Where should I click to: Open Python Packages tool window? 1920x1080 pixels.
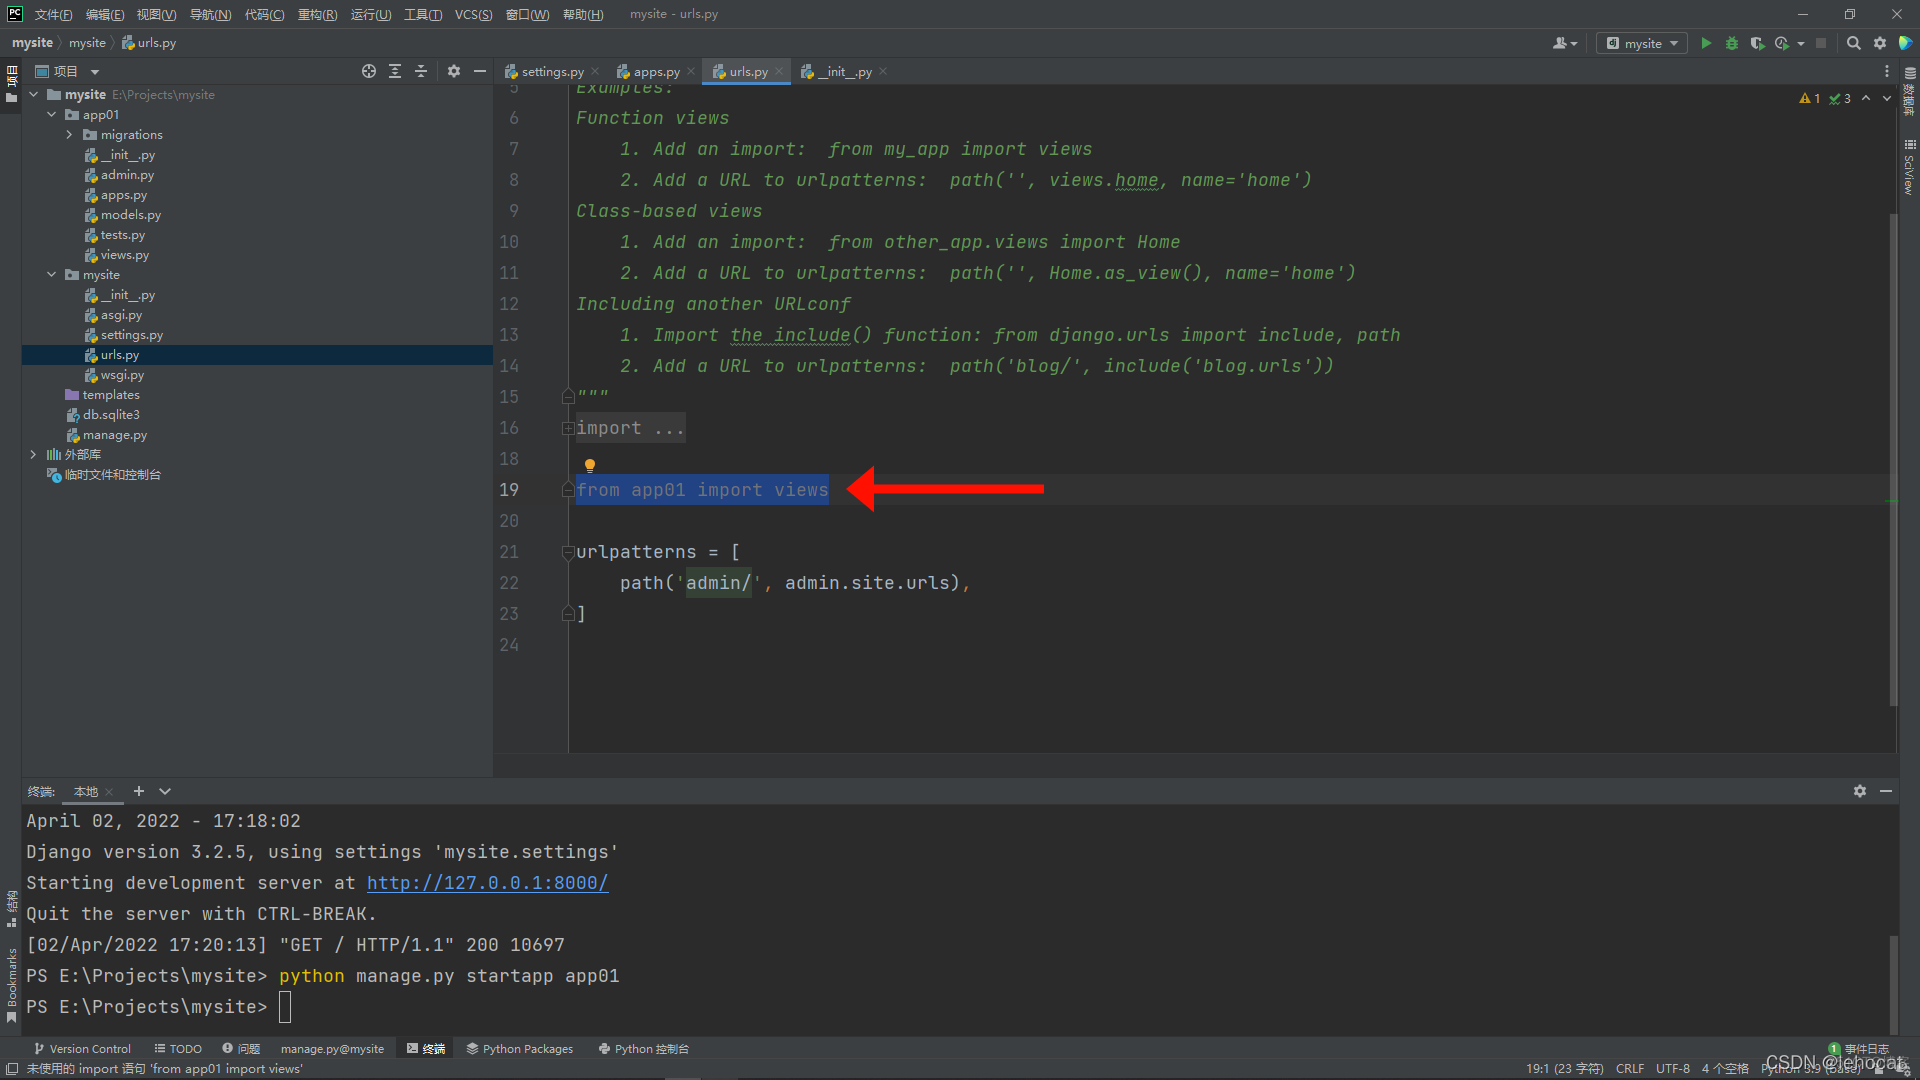click(x=519, y=1049)
